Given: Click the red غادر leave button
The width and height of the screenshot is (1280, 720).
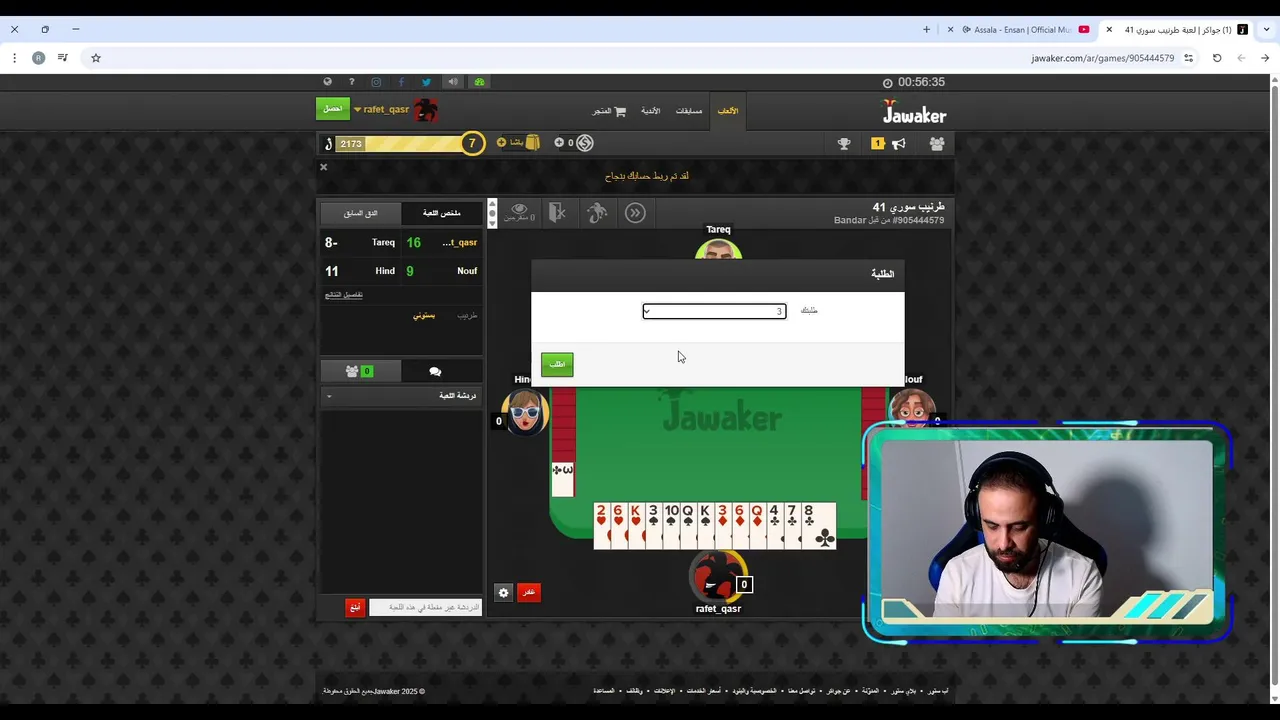Looking at the screenshot, I should click(528, 592).
